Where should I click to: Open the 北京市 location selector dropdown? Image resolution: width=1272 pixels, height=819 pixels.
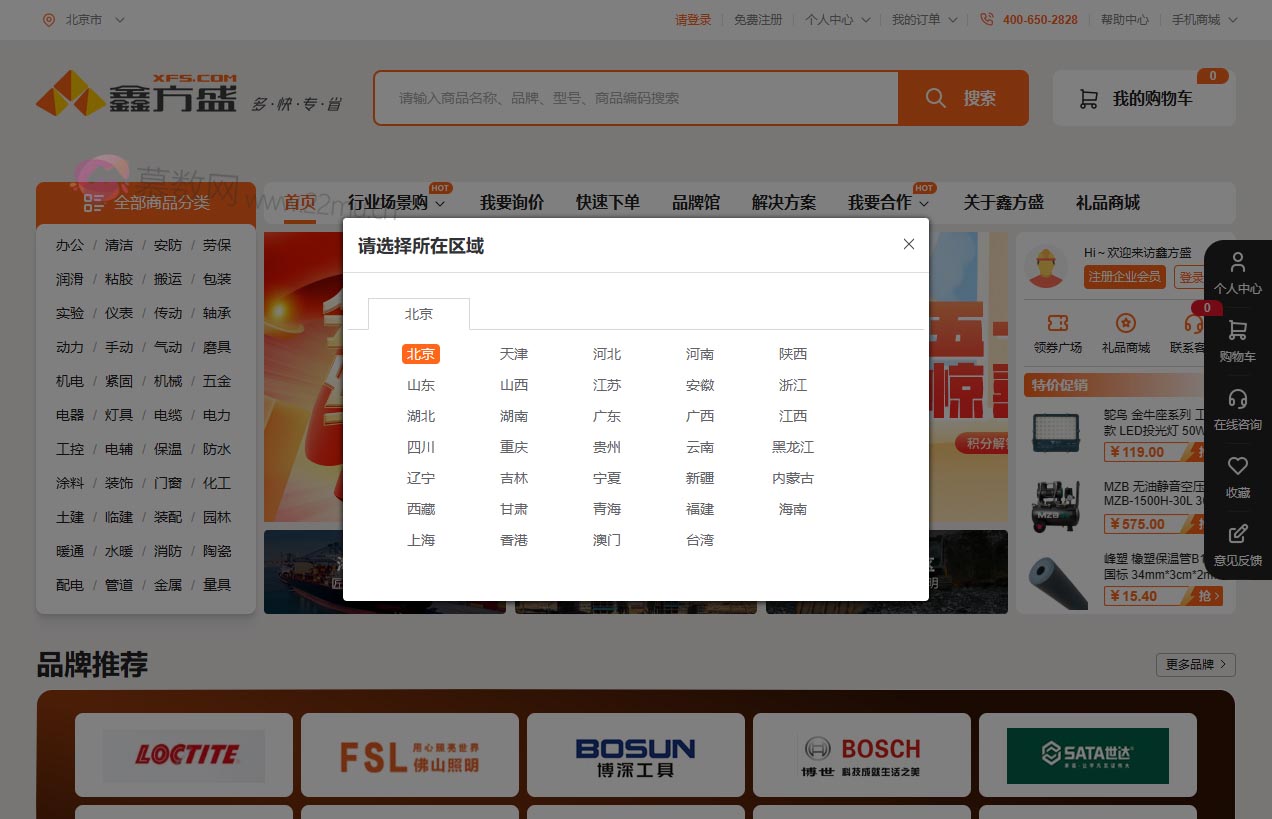[x=84, y=19]
